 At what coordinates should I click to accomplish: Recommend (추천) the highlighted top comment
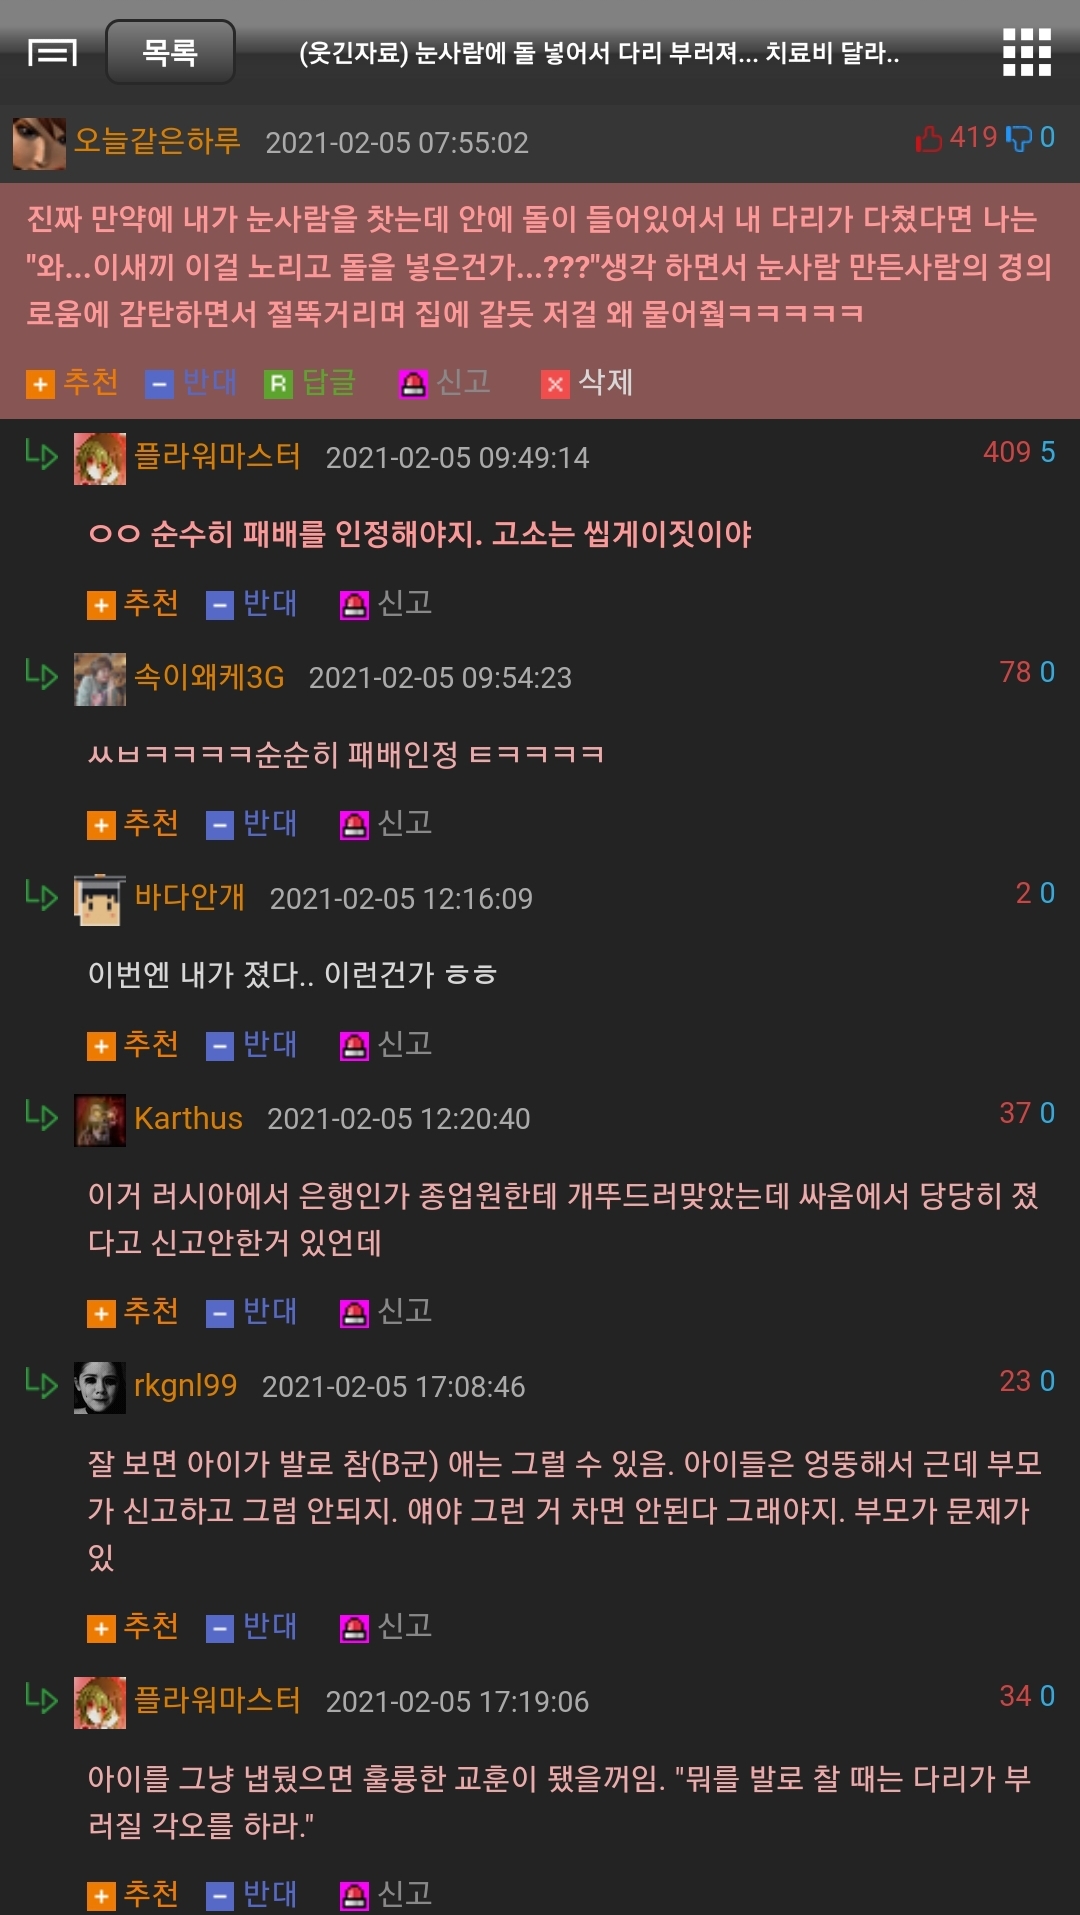tap(72, 382)
